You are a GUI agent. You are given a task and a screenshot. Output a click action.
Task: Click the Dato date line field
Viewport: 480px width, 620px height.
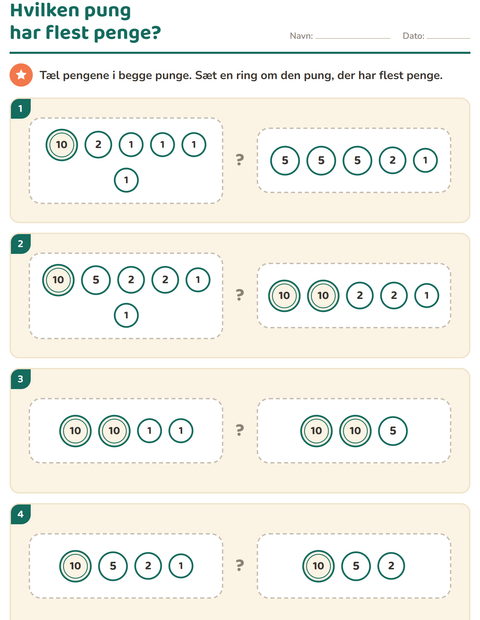(x=448, y=36)
